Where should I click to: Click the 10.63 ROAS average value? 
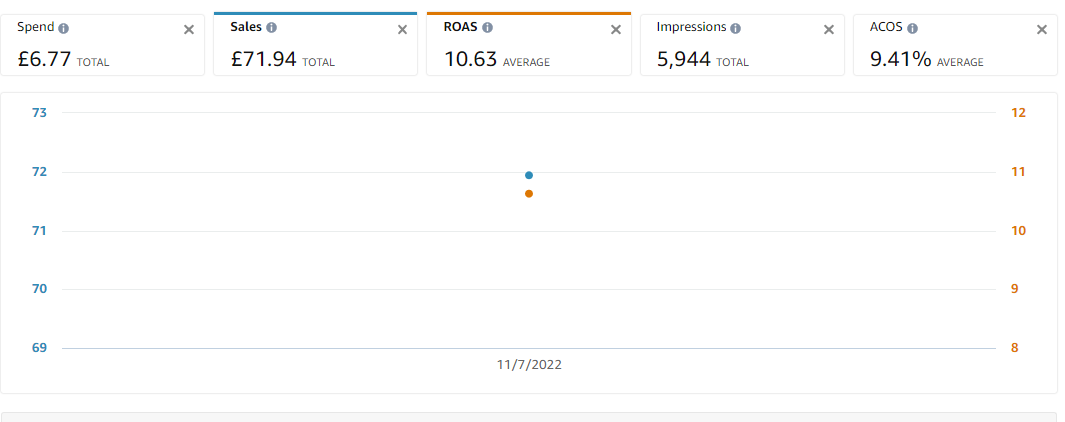[x=470, y=59]
